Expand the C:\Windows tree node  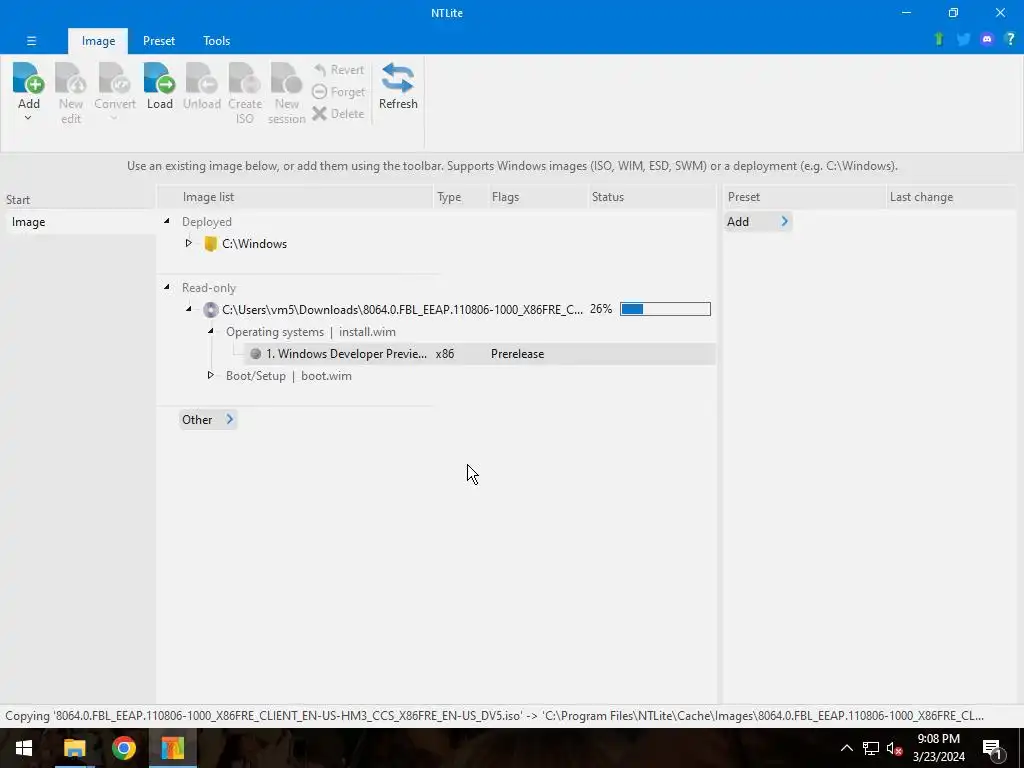pyautogui.click(x=188, y=243)
